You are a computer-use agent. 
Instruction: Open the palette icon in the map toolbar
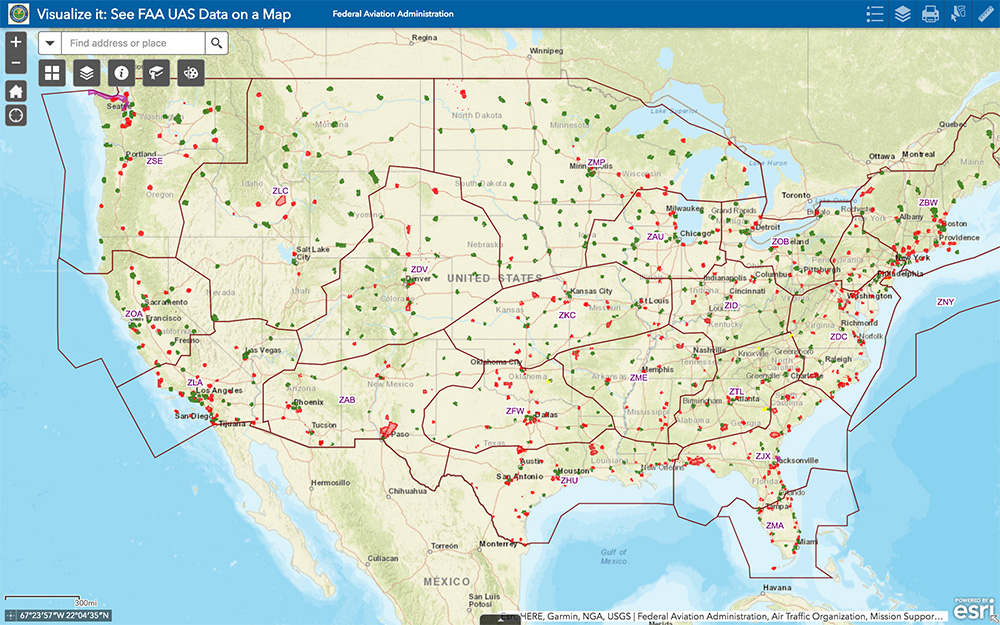tap(191, 72)
